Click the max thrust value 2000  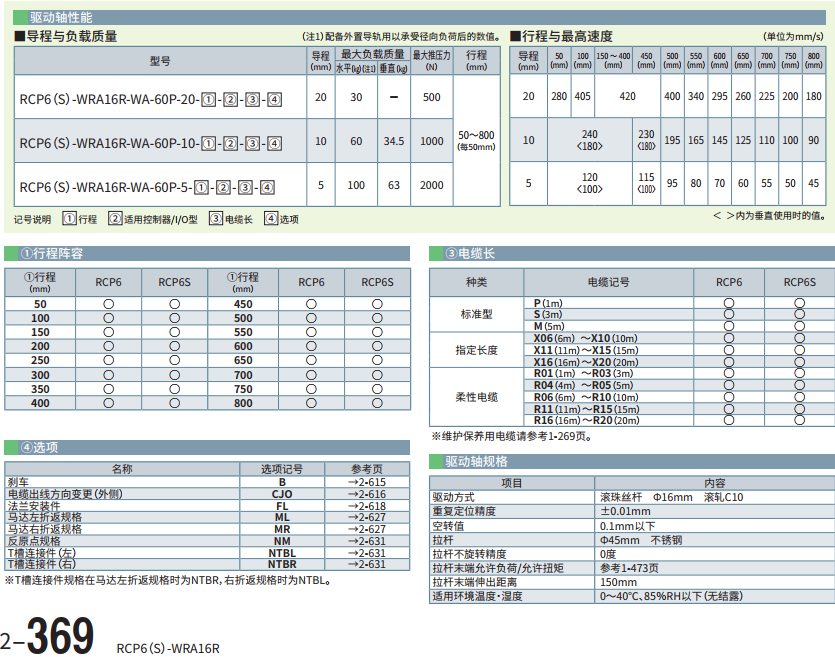[431, 185]
